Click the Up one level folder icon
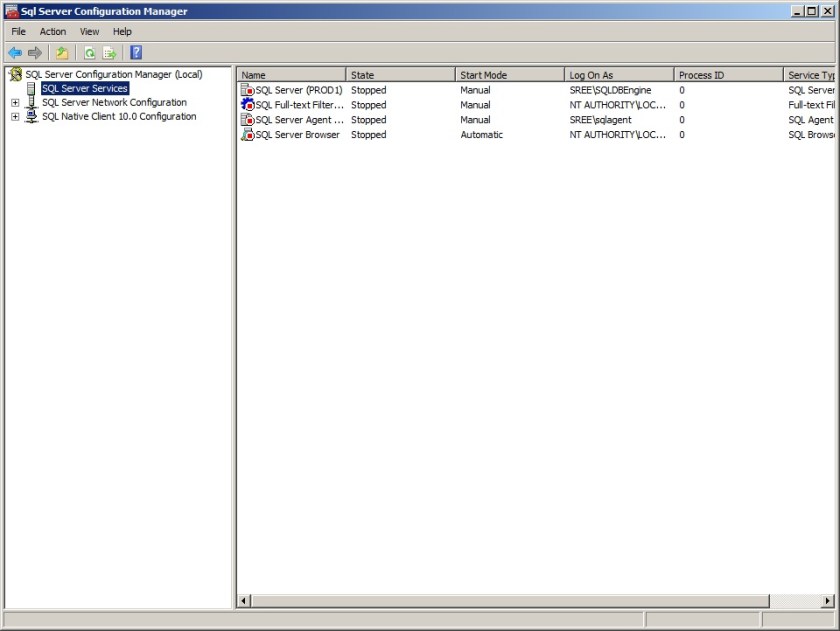840x631 pixels. point(62,53)
